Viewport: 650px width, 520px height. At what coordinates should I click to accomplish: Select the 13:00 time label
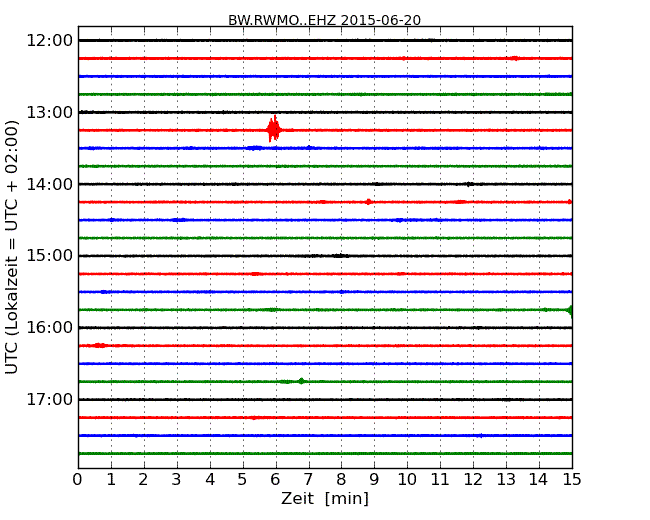(x=49, y=112)
